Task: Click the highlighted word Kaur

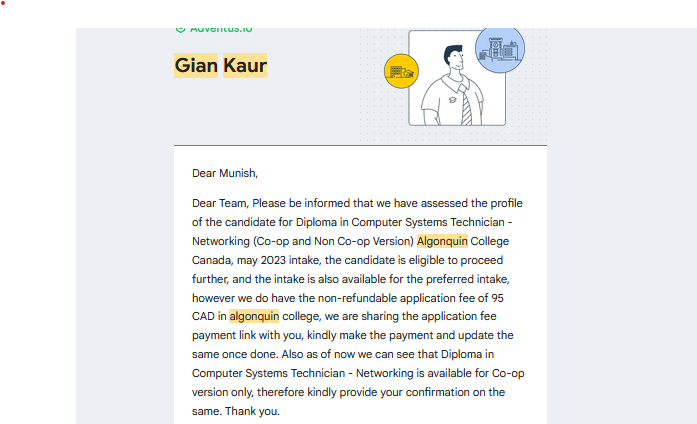Action: [x=245, y=65]
